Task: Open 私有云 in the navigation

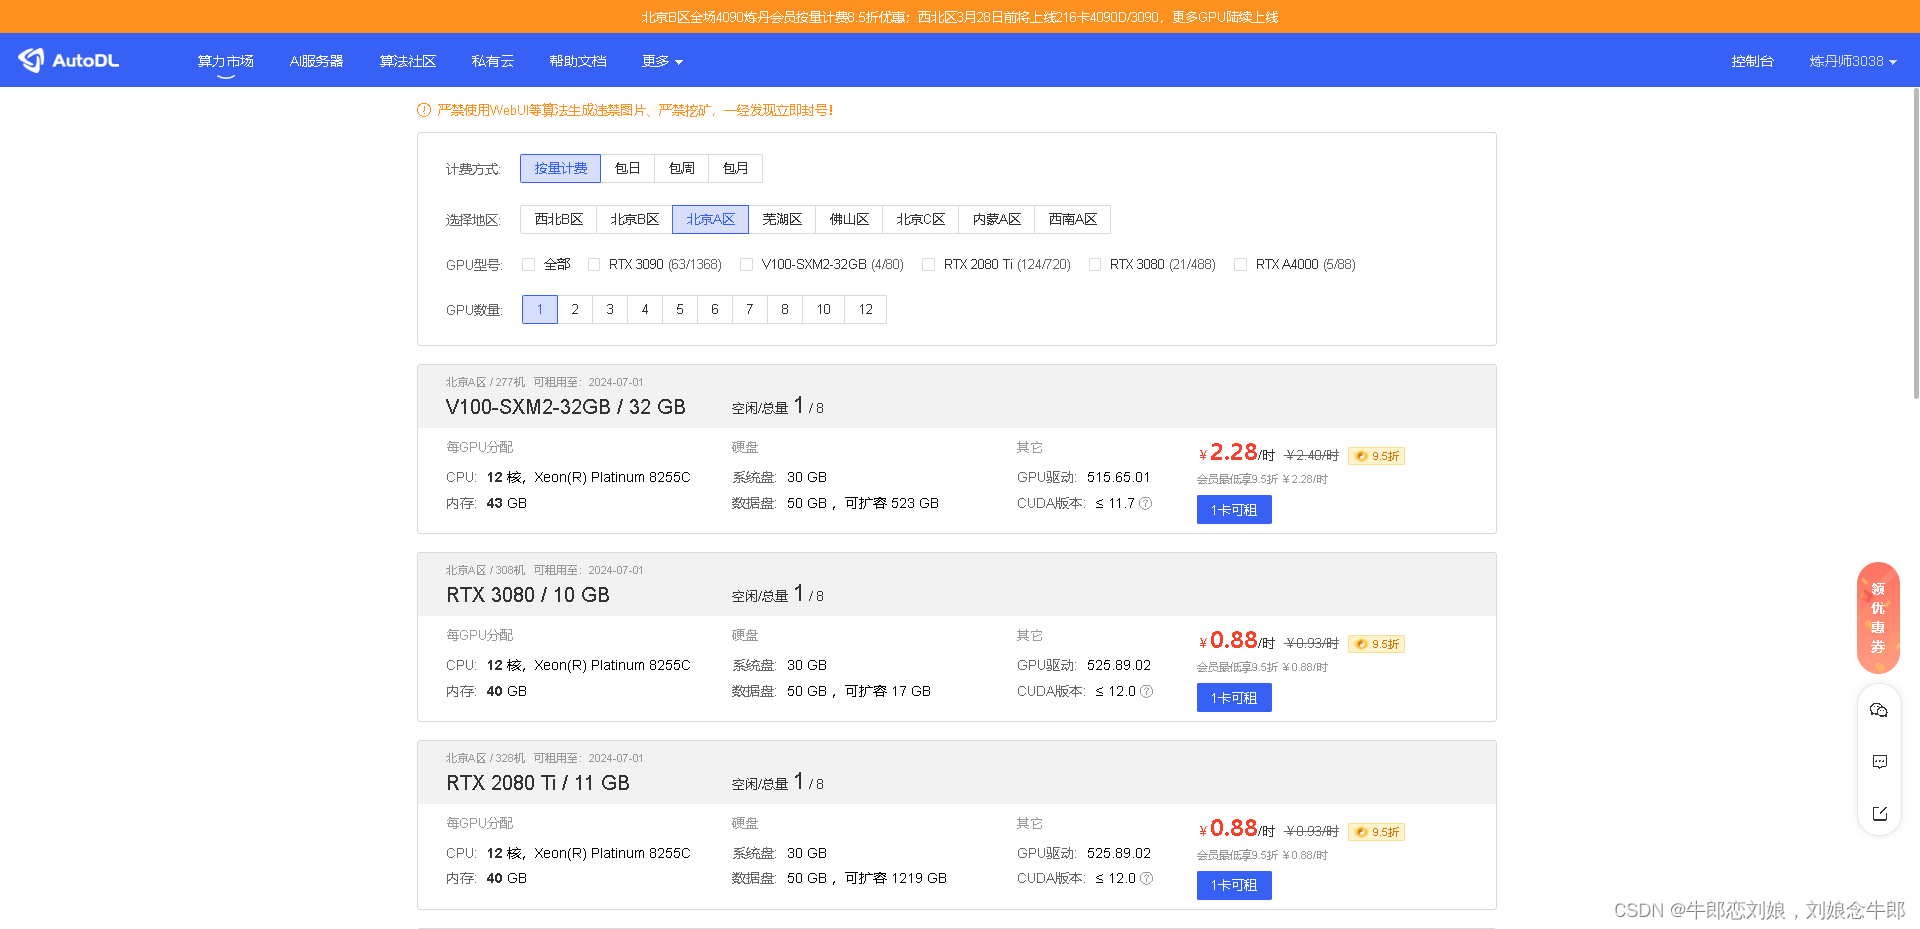Action: [x=492, y=61]
